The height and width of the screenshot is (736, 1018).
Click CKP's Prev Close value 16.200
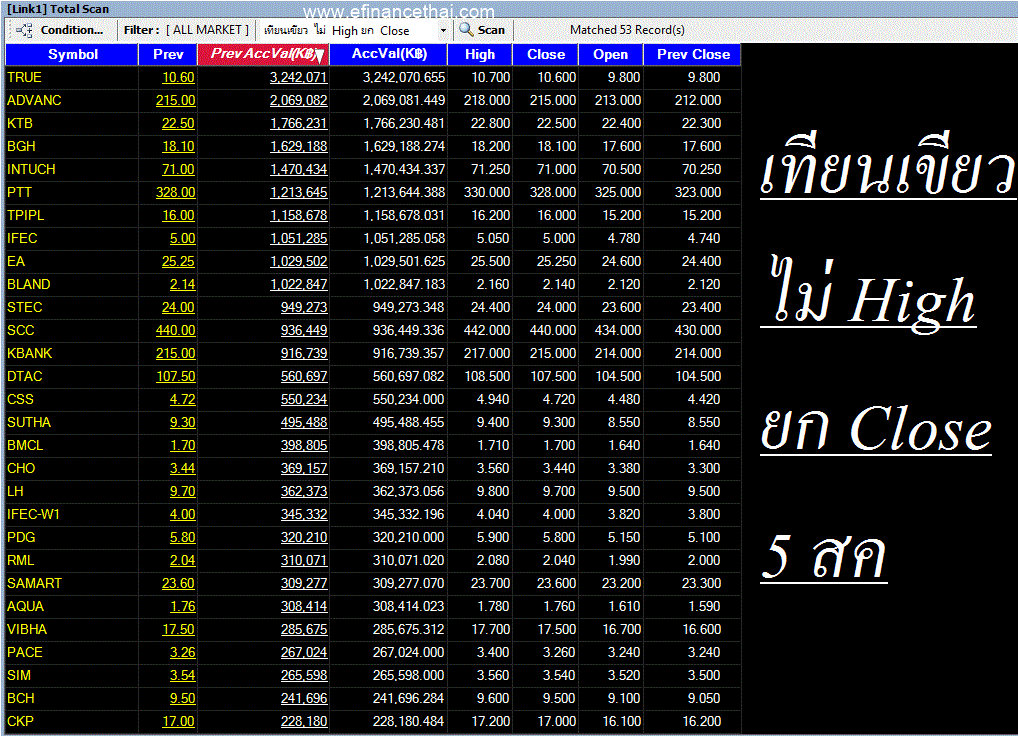click(701, 722)
